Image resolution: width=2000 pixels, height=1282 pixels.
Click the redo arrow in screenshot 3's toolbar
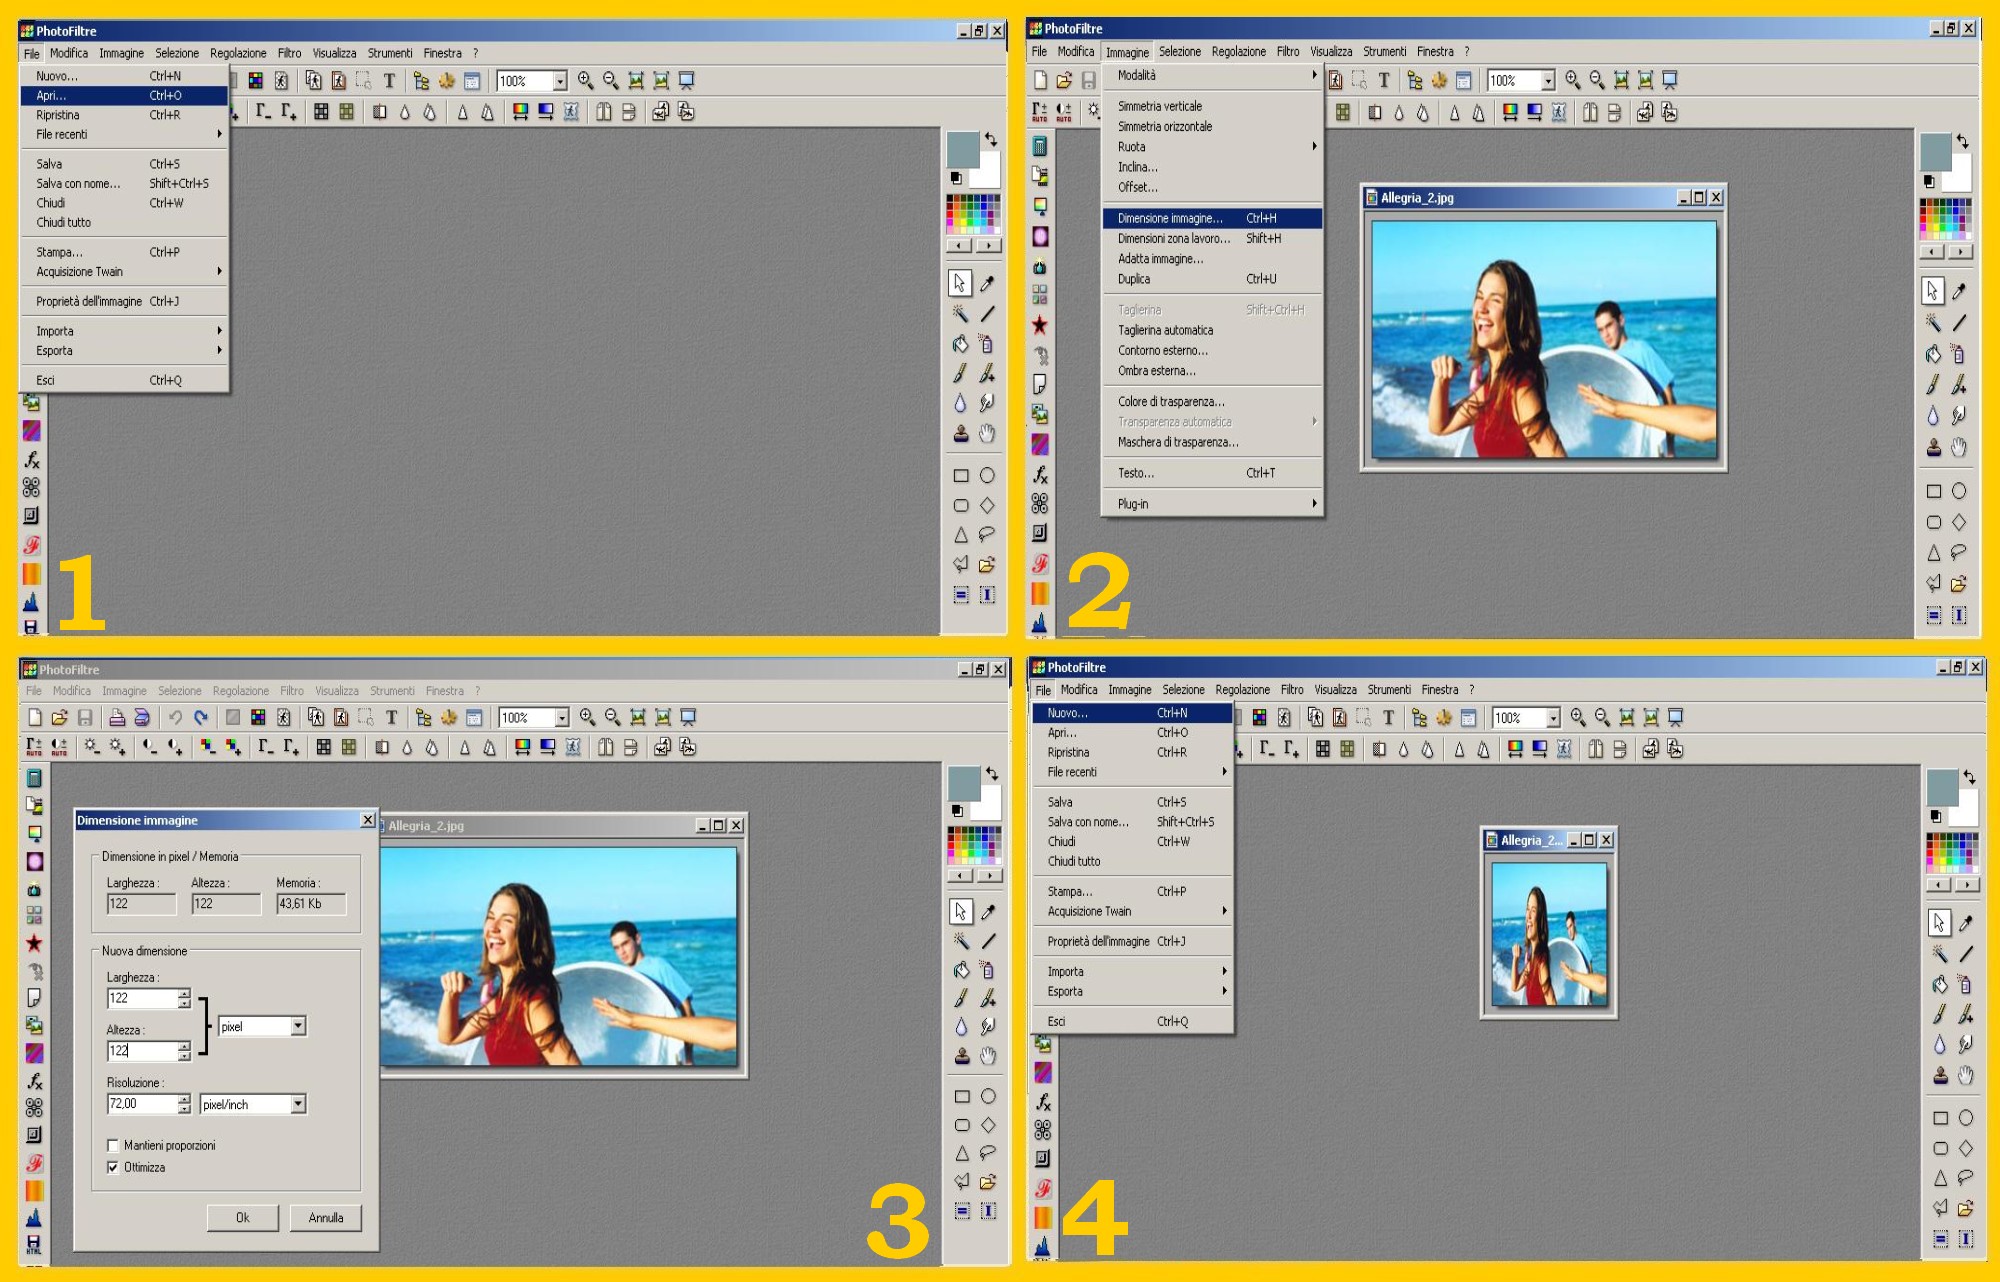pos(201,717)
